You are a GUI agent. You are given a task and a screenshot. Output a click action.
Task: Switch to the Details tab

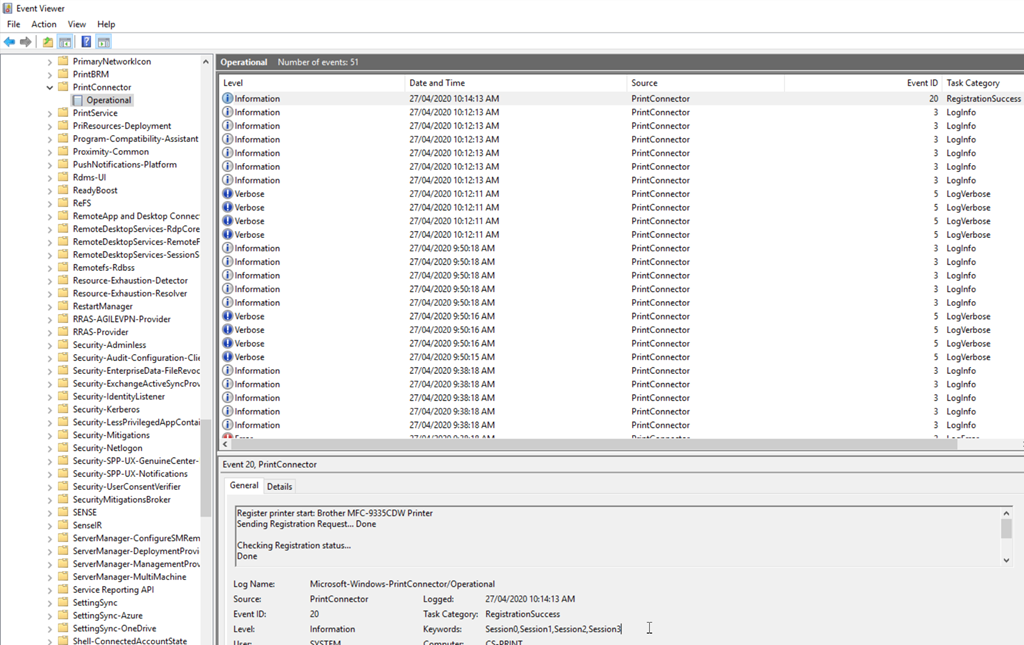[280, 486]
